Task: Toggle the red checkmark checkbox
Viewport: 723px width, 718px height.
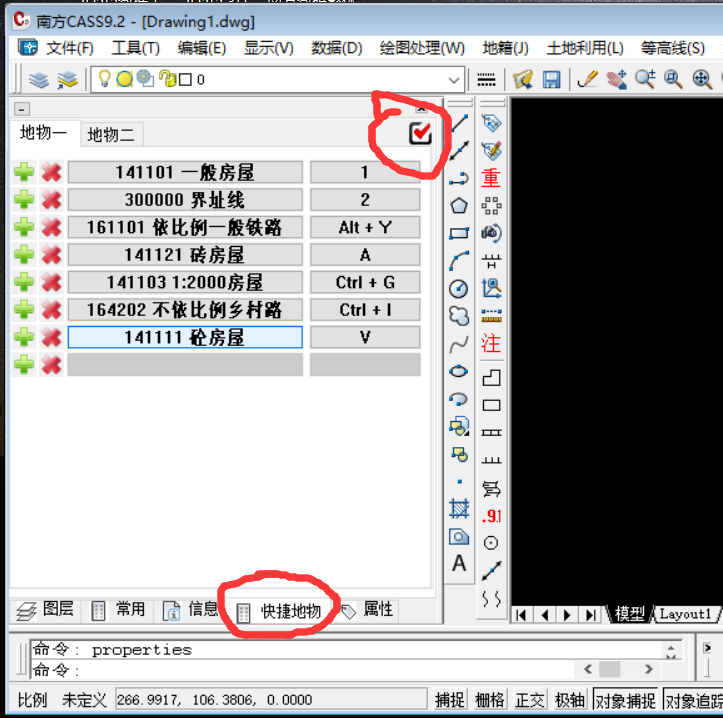Action: (420, 134)
